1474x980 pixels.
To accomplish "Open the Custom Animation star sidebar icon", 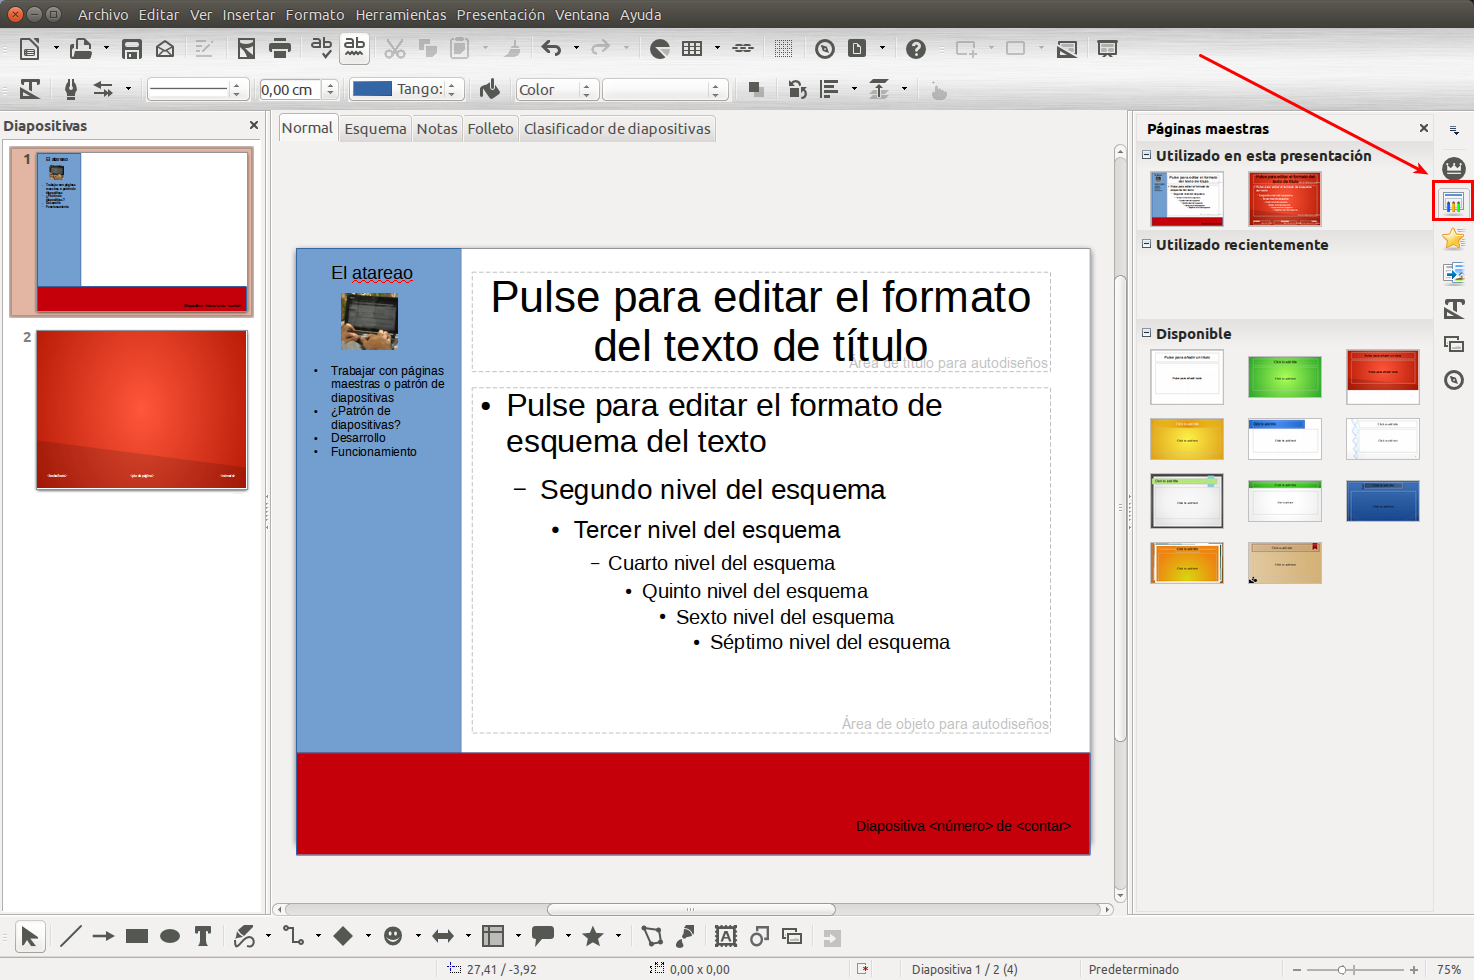I will (x=1453, y=238).
